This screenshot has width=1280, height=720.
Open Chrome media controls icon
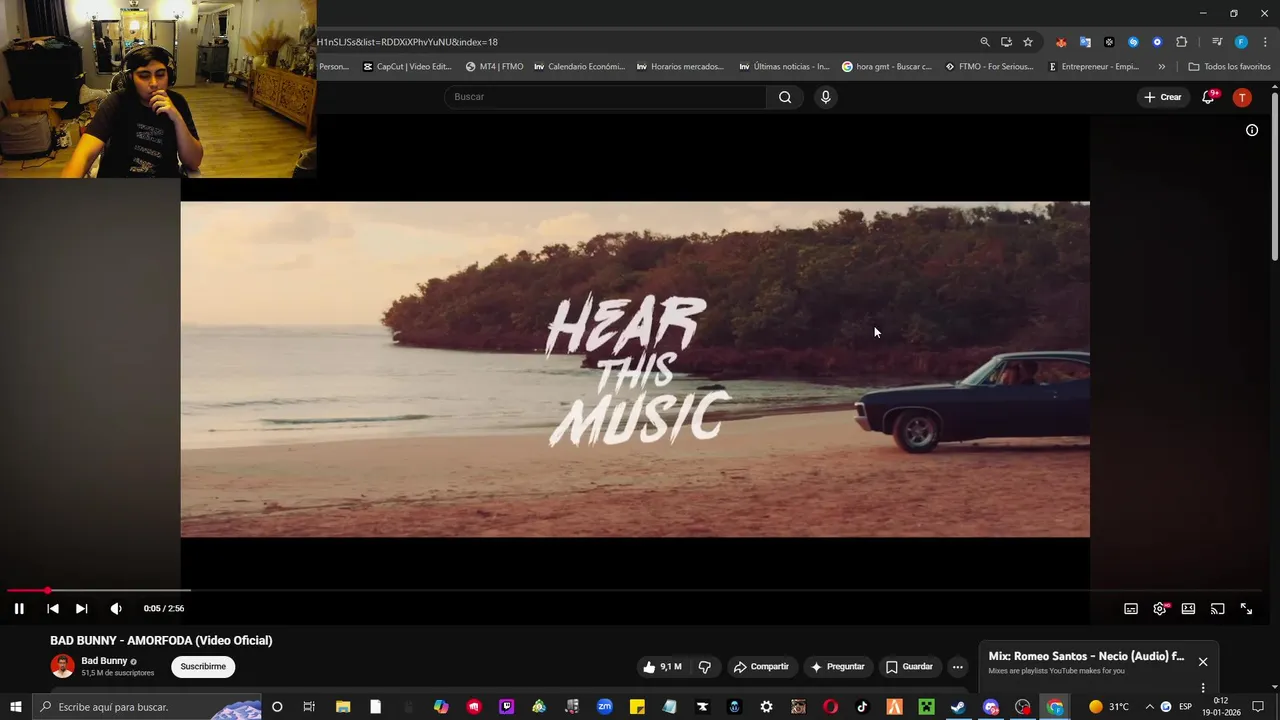point(1217,42)
